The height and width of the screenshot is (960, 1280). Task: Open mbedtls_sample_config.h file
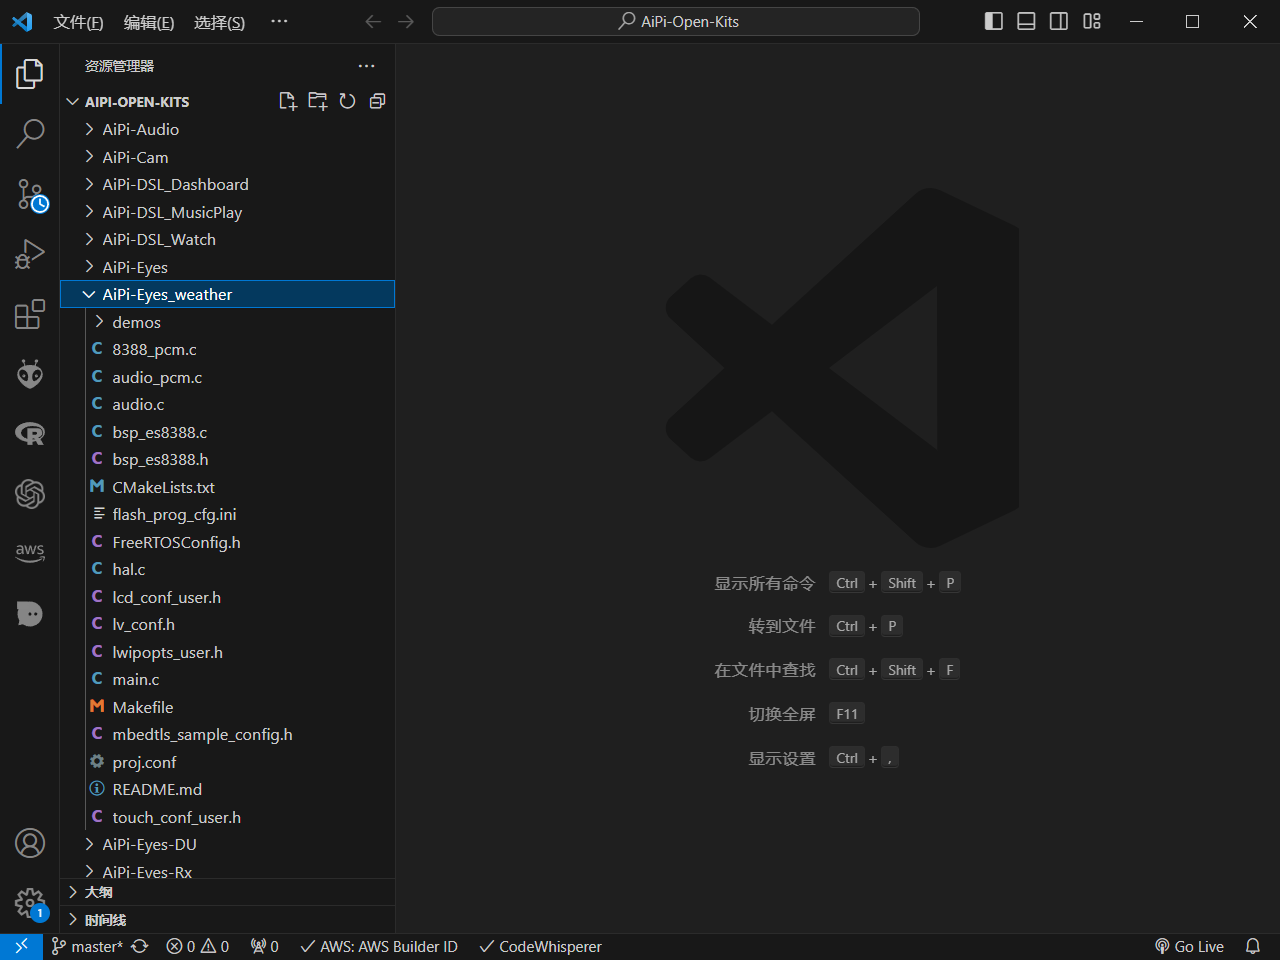[x=228, y=734]
